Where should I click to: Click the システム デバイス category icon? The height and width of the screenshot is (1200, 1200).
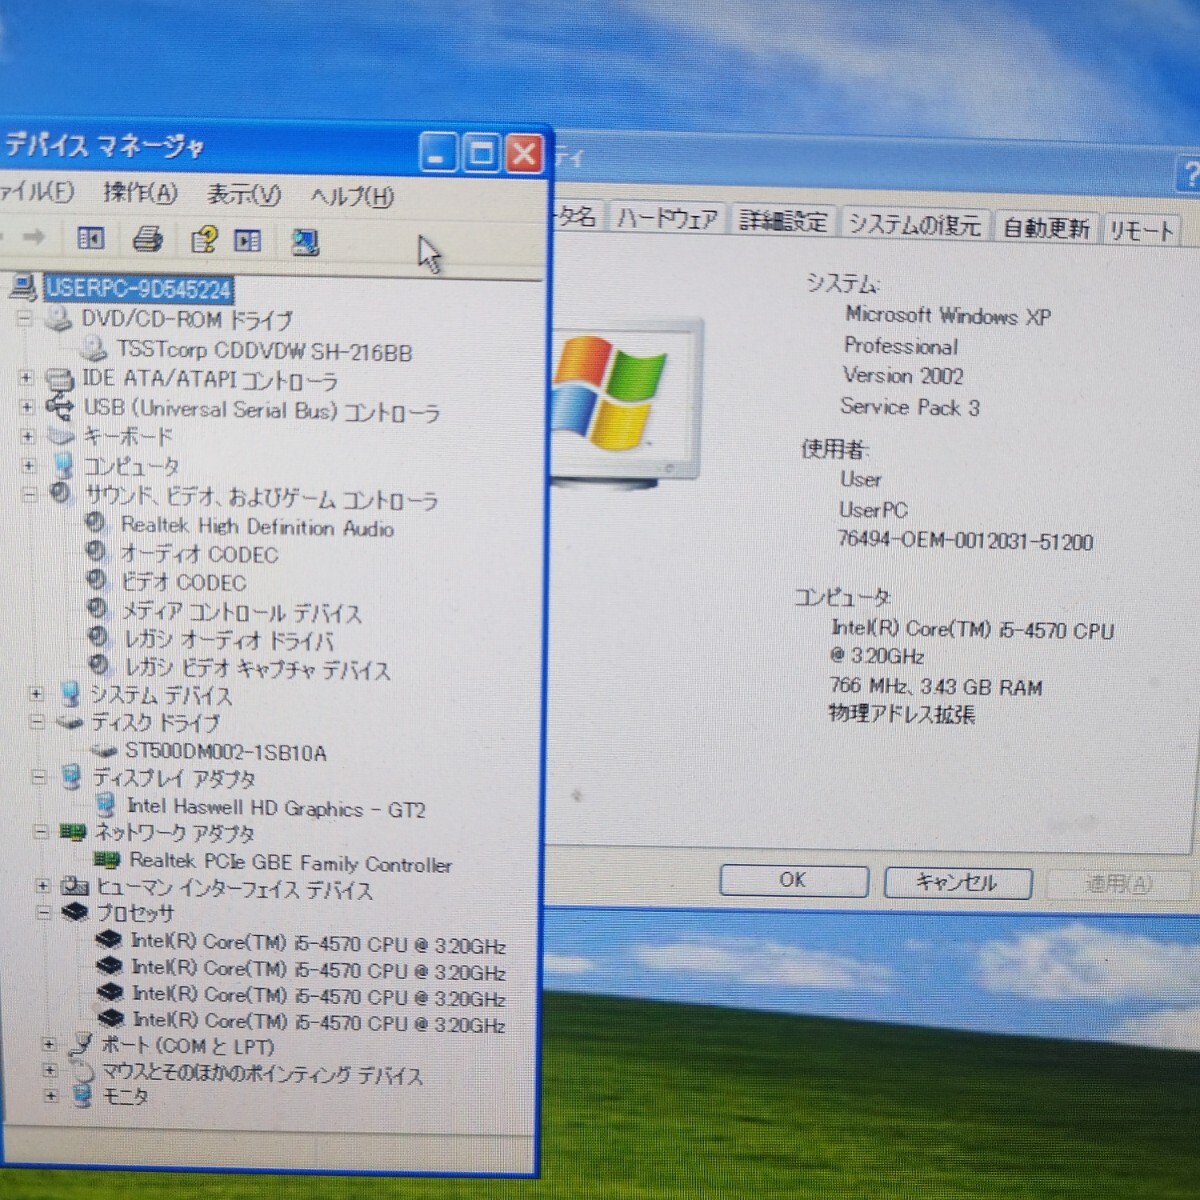point(69,694)
